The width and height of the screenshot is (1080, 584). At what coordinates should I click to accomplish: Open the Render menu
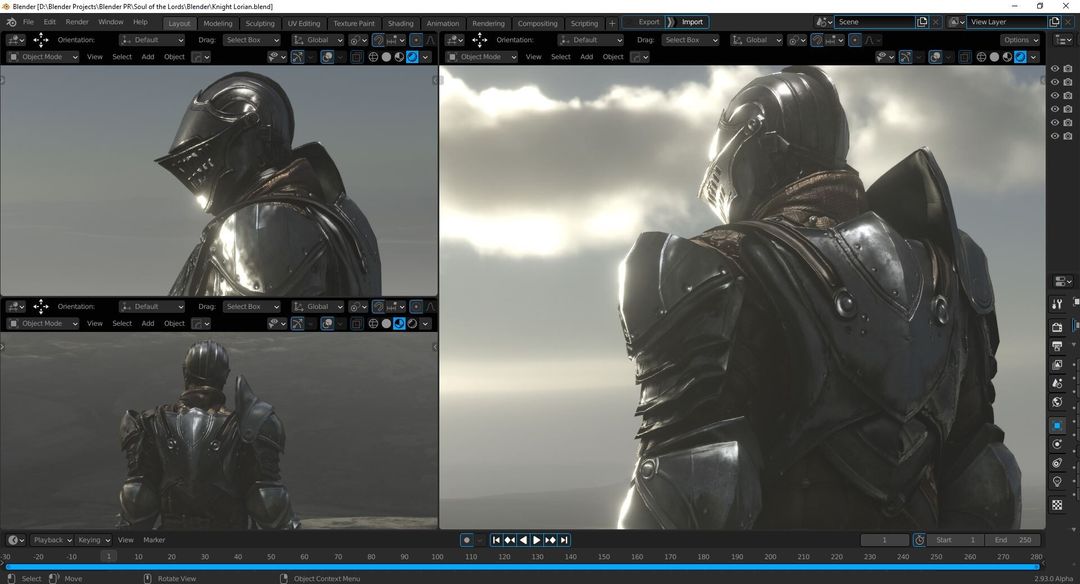click(x=77, y=22)
